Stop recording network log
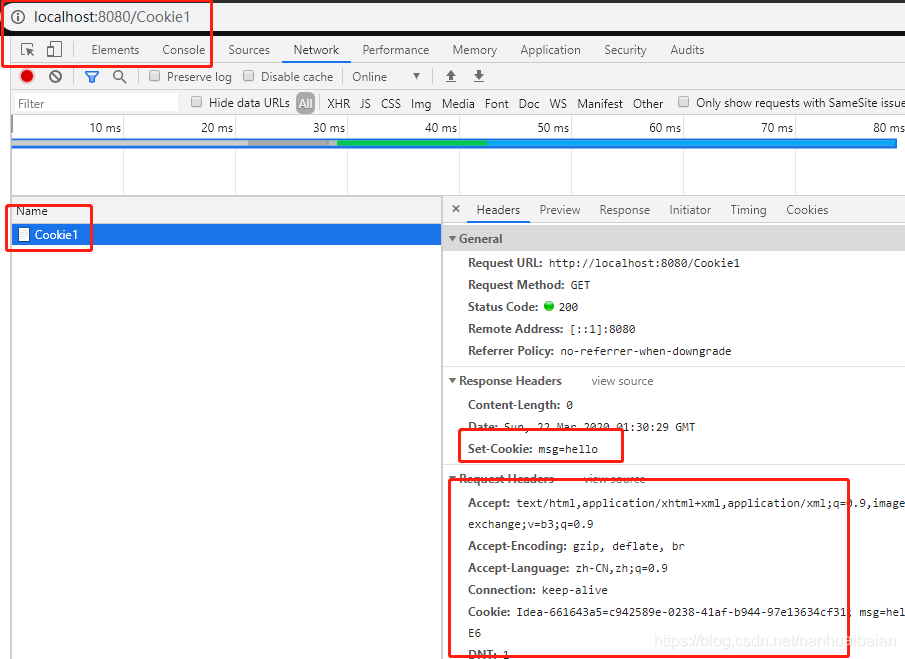 pyautogui.click(x=27, y=76)
